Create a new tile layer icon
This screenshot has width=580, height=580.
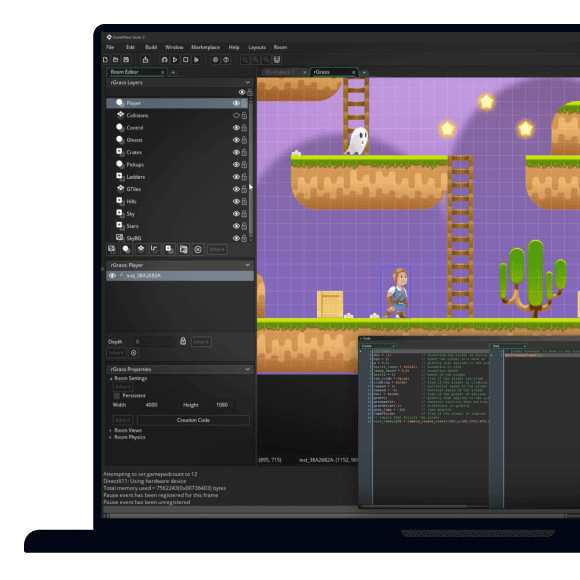[141, 249]
